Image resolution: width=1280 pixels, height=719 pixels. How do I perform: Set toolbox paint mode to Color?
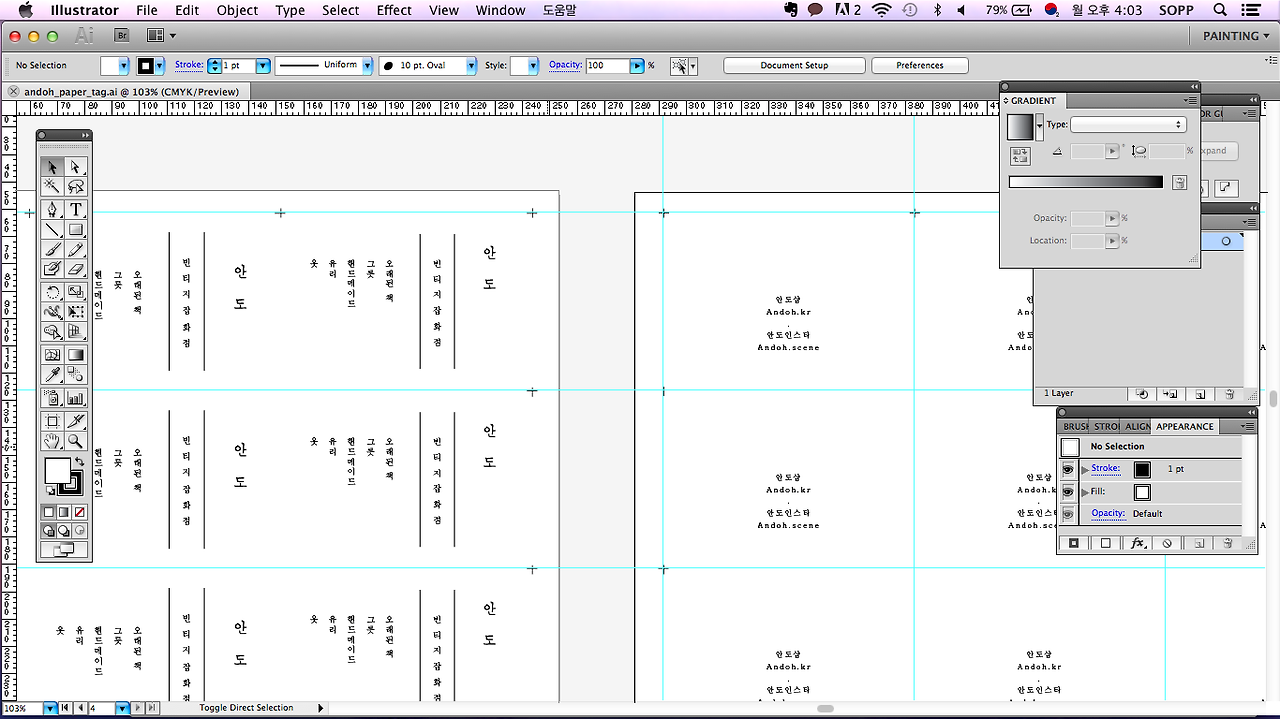point(48,512)
